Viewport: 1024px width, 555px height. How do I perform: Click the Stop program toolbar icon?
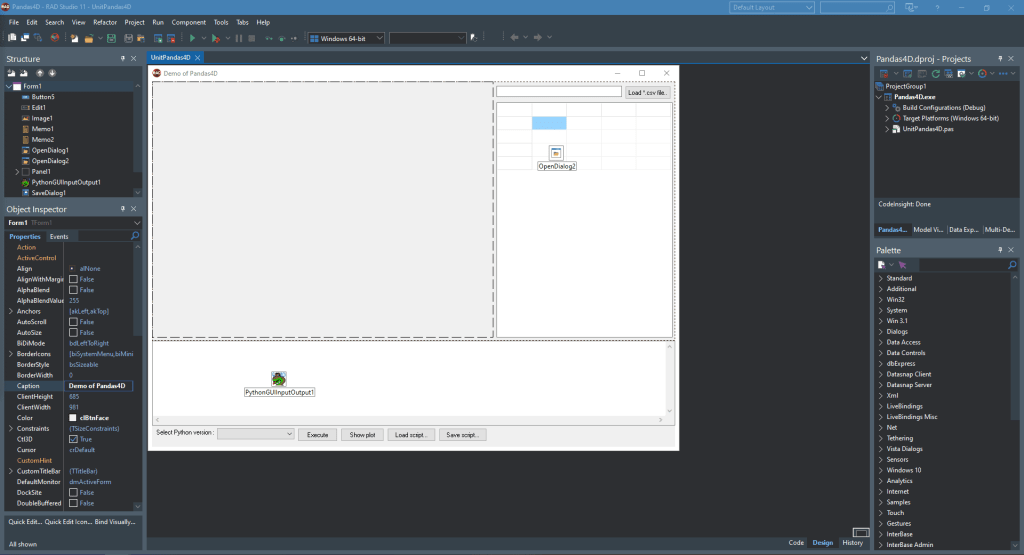coord(251,38)
